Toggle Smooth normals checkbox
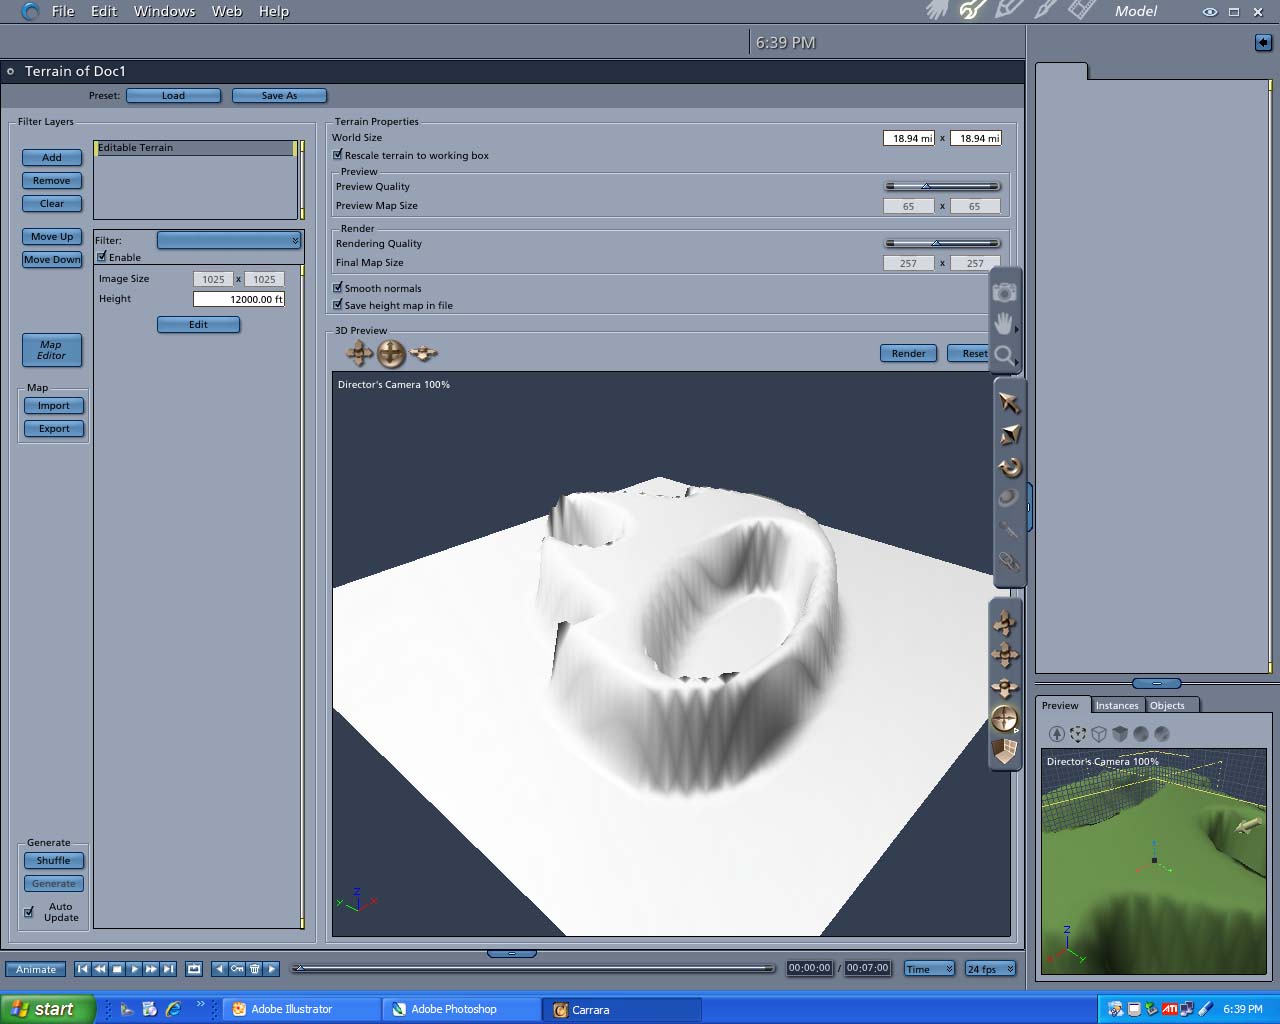The height and width of the screenshot is (1024, 1280). (338, 288)
